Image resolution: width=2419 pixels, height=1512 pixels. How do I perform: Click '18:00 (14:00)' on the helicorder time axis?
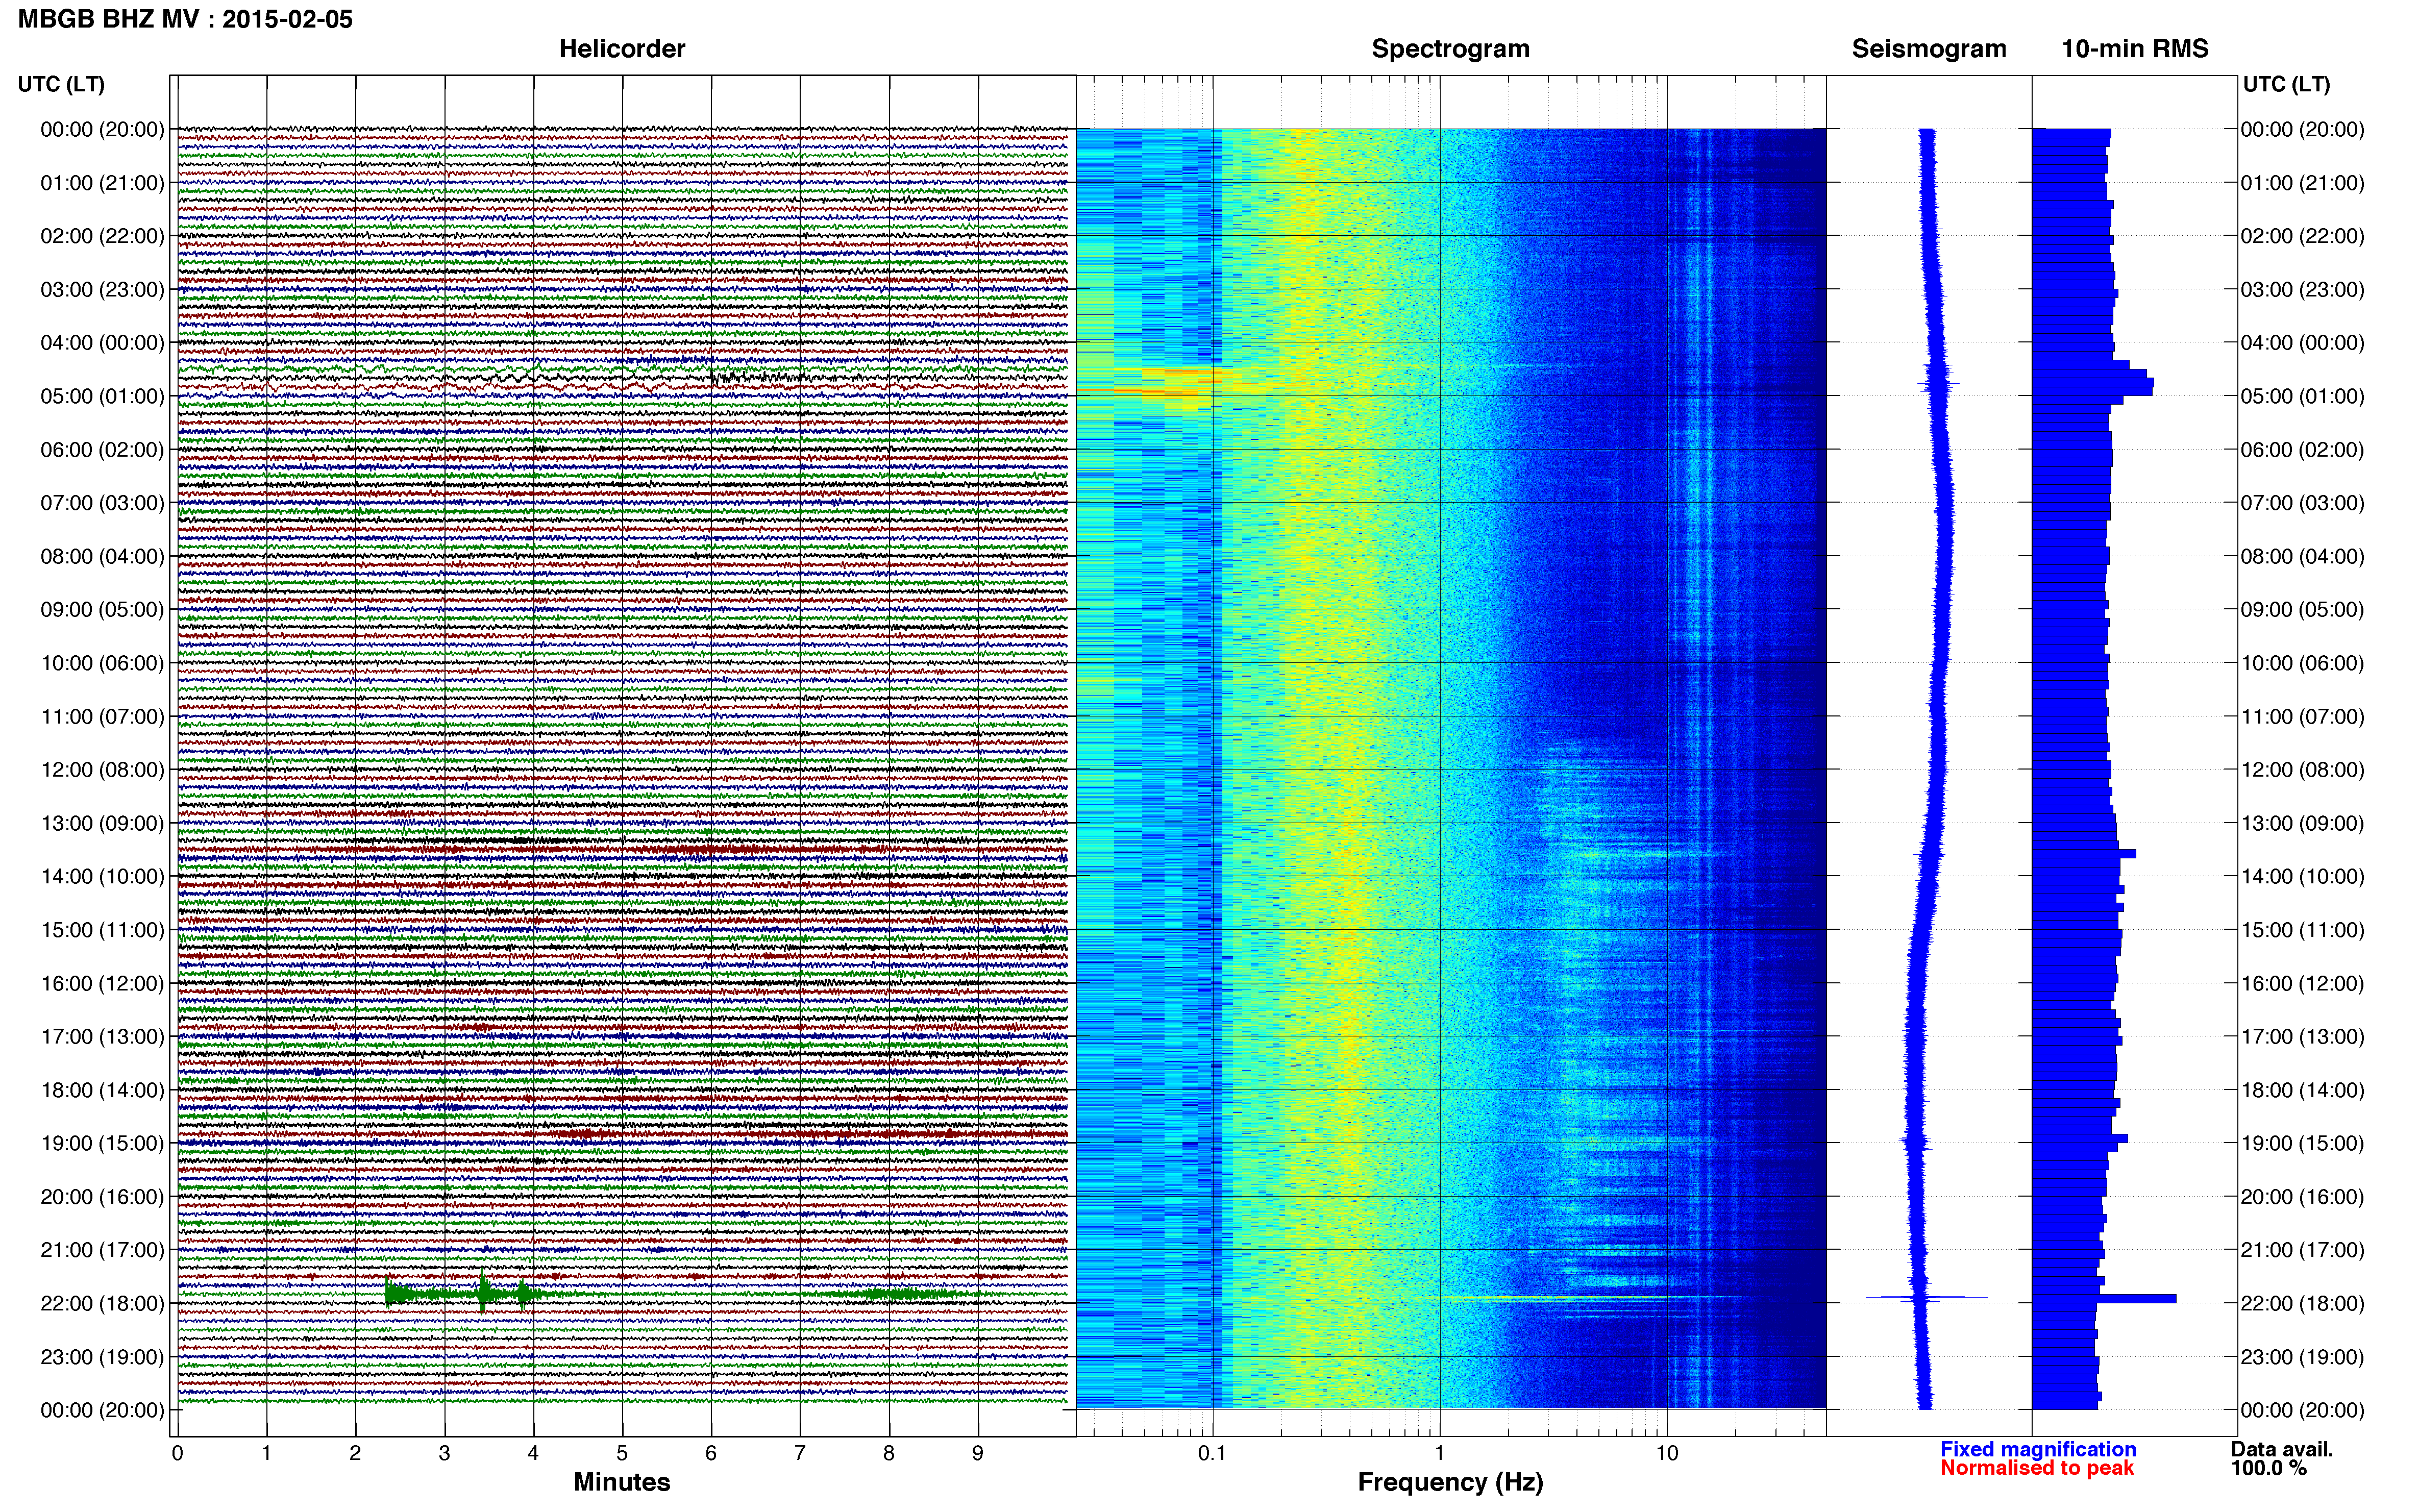102,1090
